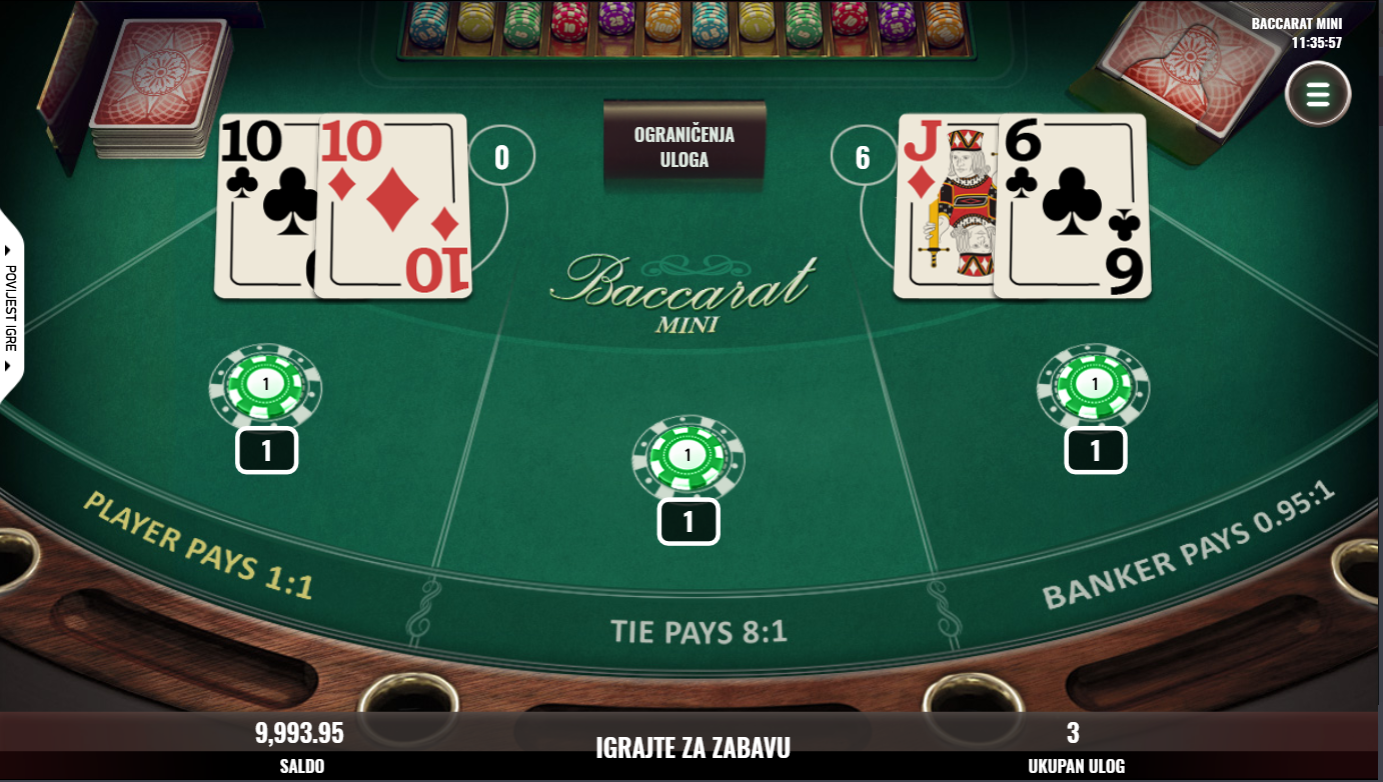Viewport: 1383px width, 782px height.
Task: Click the green chip on Player bet
Action: (x=265, y=385)
